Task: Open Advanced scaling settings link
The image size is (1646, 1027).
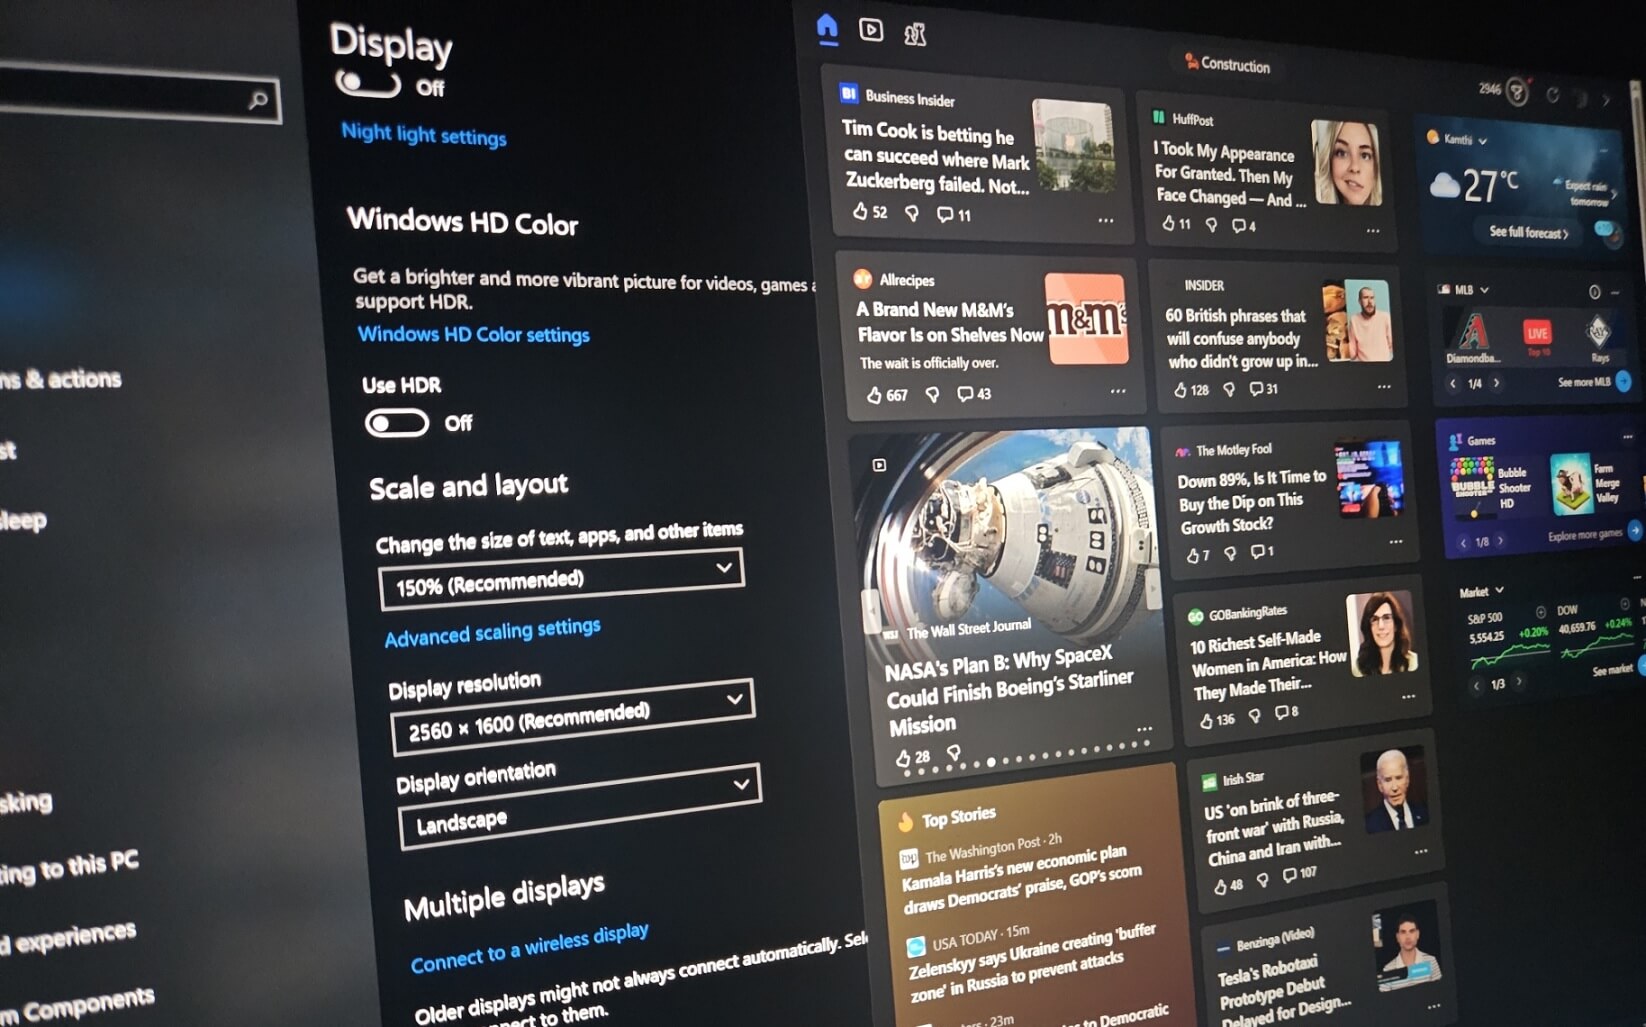Action: [492, 631]
